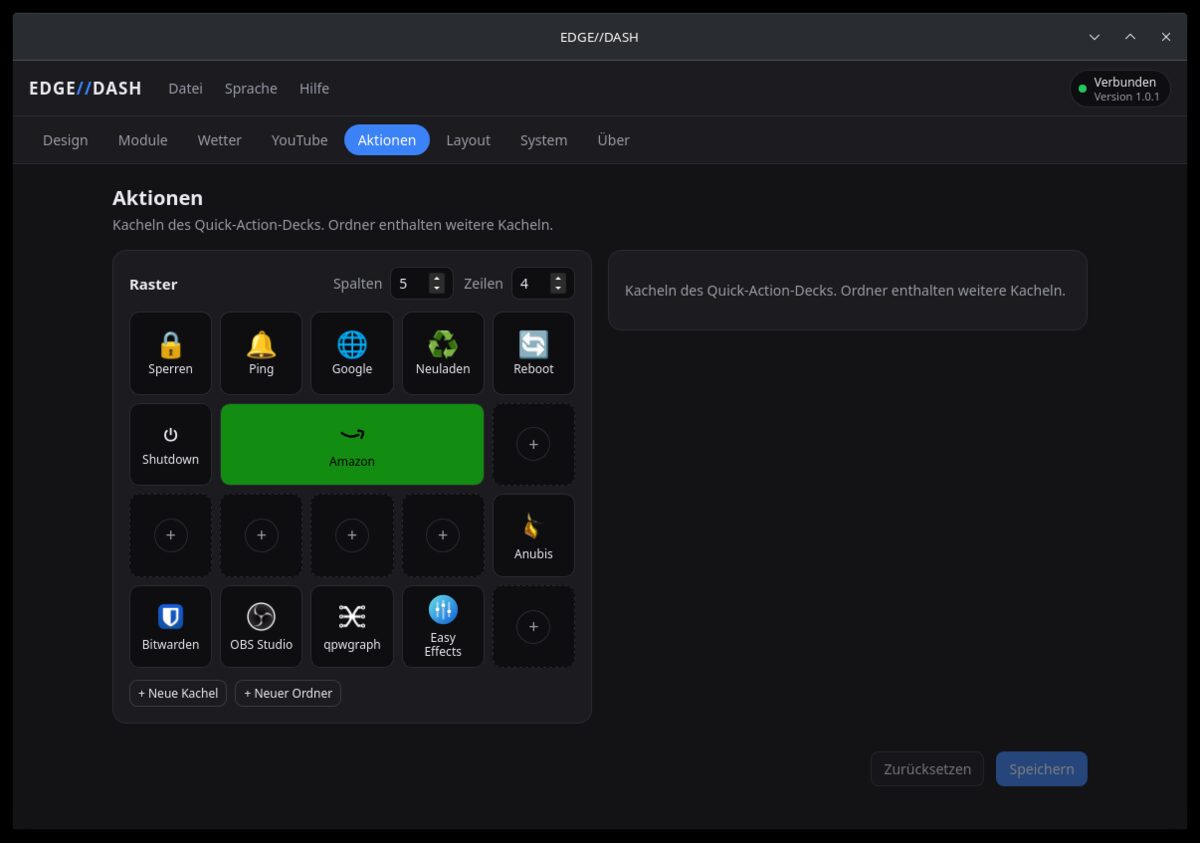Close the EDGE//DASH window
This screenshot has width=1200, height=843.
click(x=1166, y=37)
